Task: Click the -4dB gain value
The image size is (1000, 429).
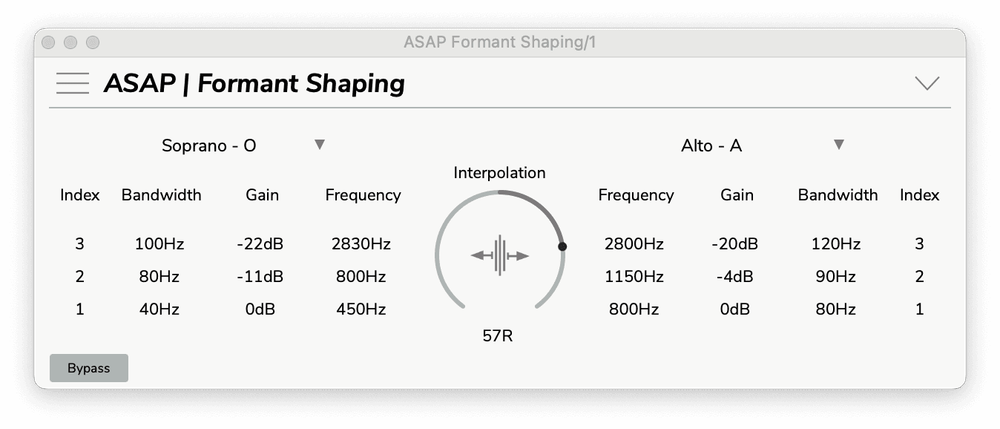Action: coord(737,276)
